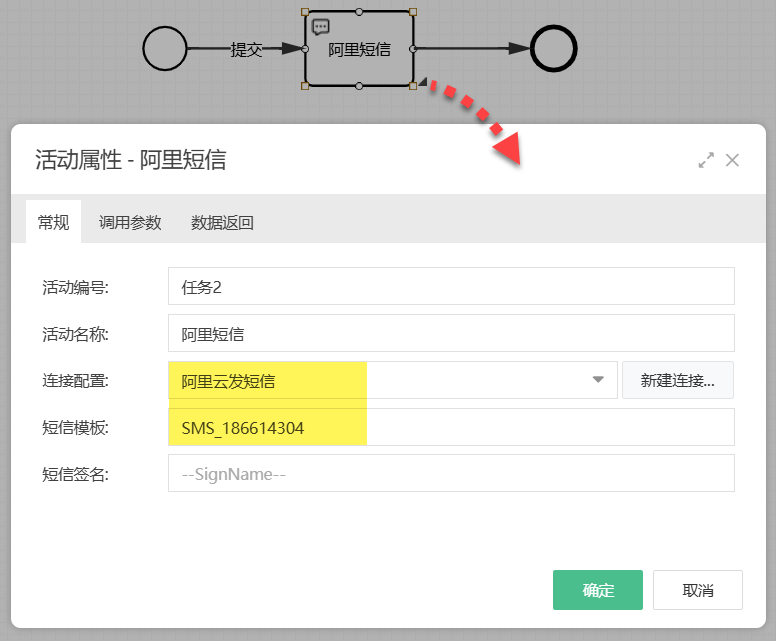Click the resize triangle of 阿里短信 node
The width and height of the screenshot is (776, 641).
[423, 82]
